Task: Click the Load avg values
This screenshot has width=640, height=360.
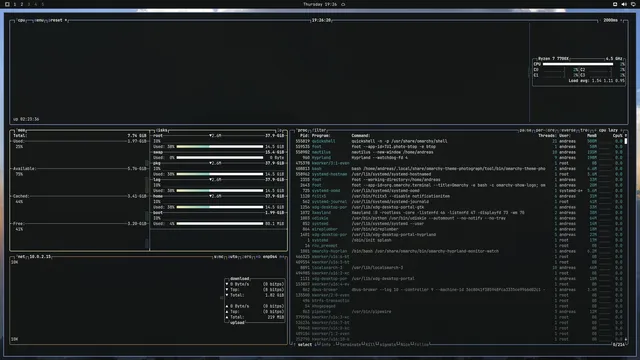Action: point(609,81)
